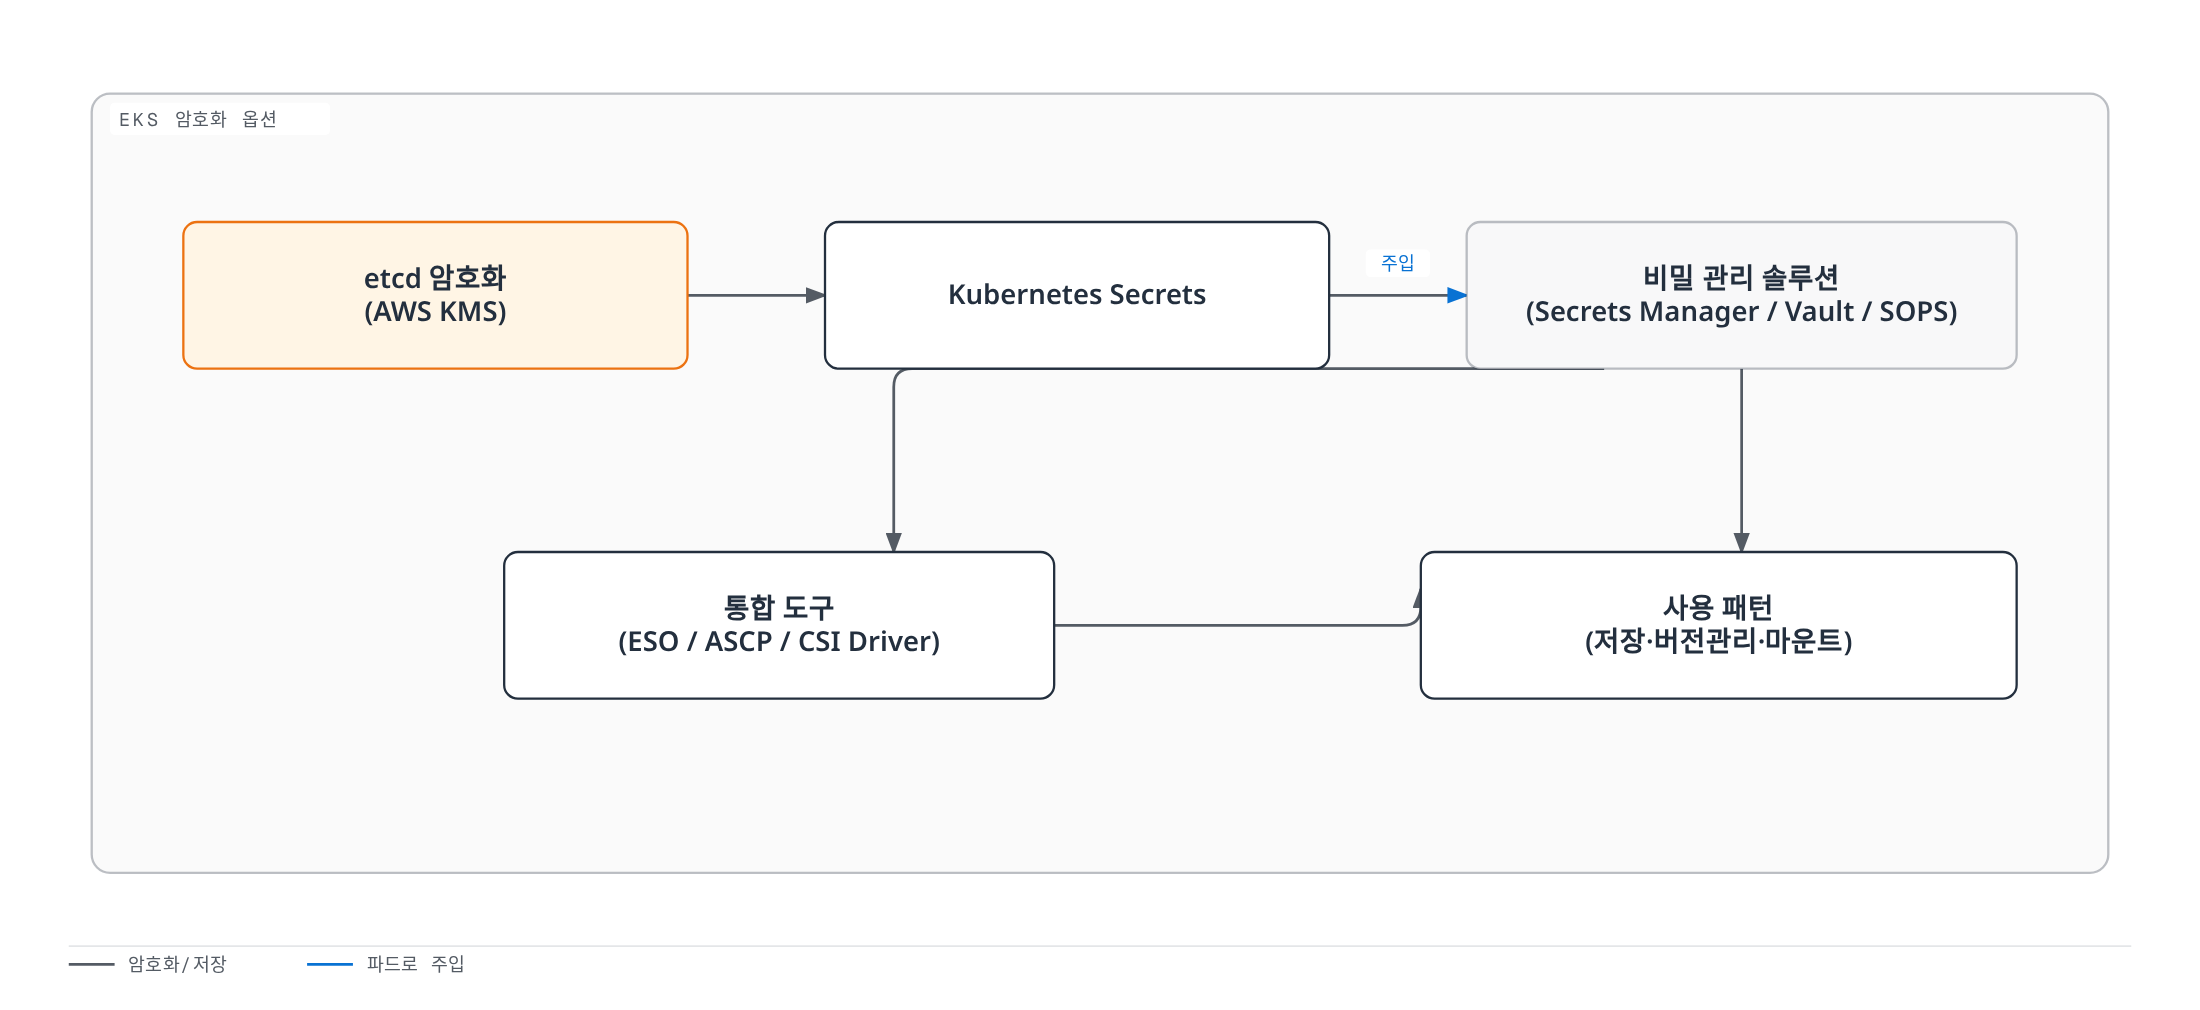The width and height of the screenshot is (2200, 1010).
Task: Click the Kubernetes Secrets node
Action: point(1077,295)
